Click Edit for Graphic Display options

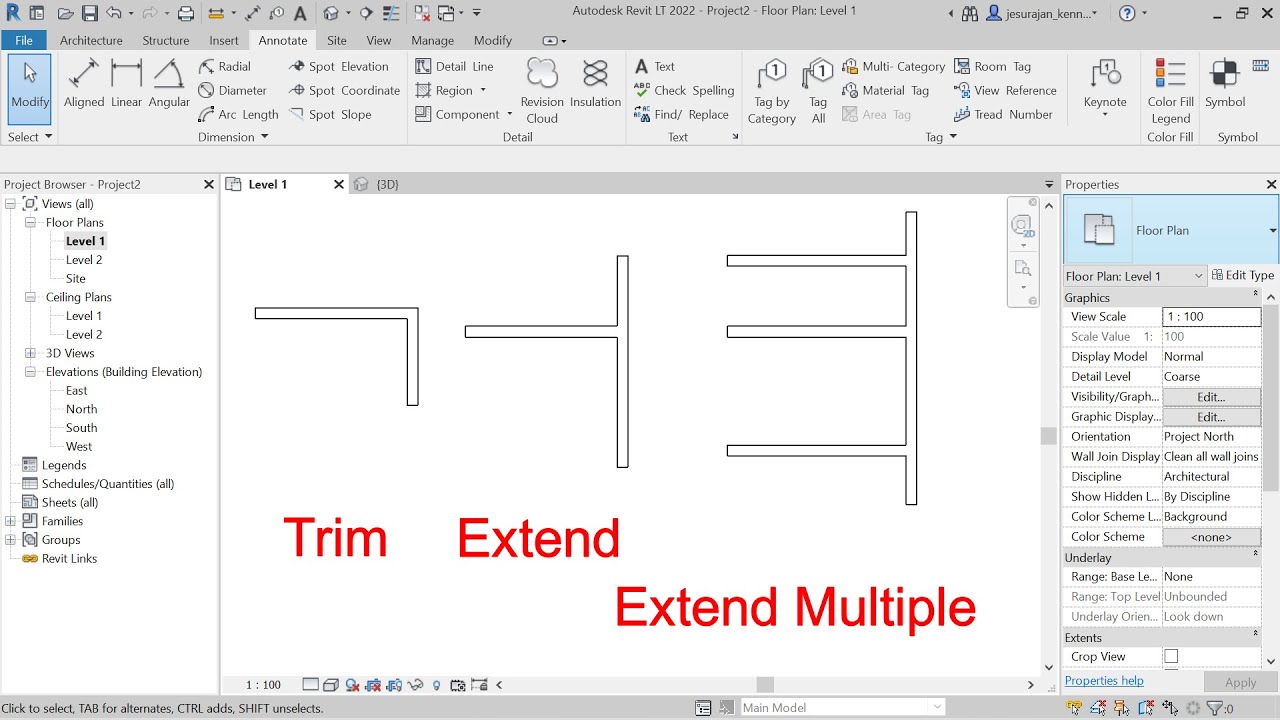(x=1211, y=416)
